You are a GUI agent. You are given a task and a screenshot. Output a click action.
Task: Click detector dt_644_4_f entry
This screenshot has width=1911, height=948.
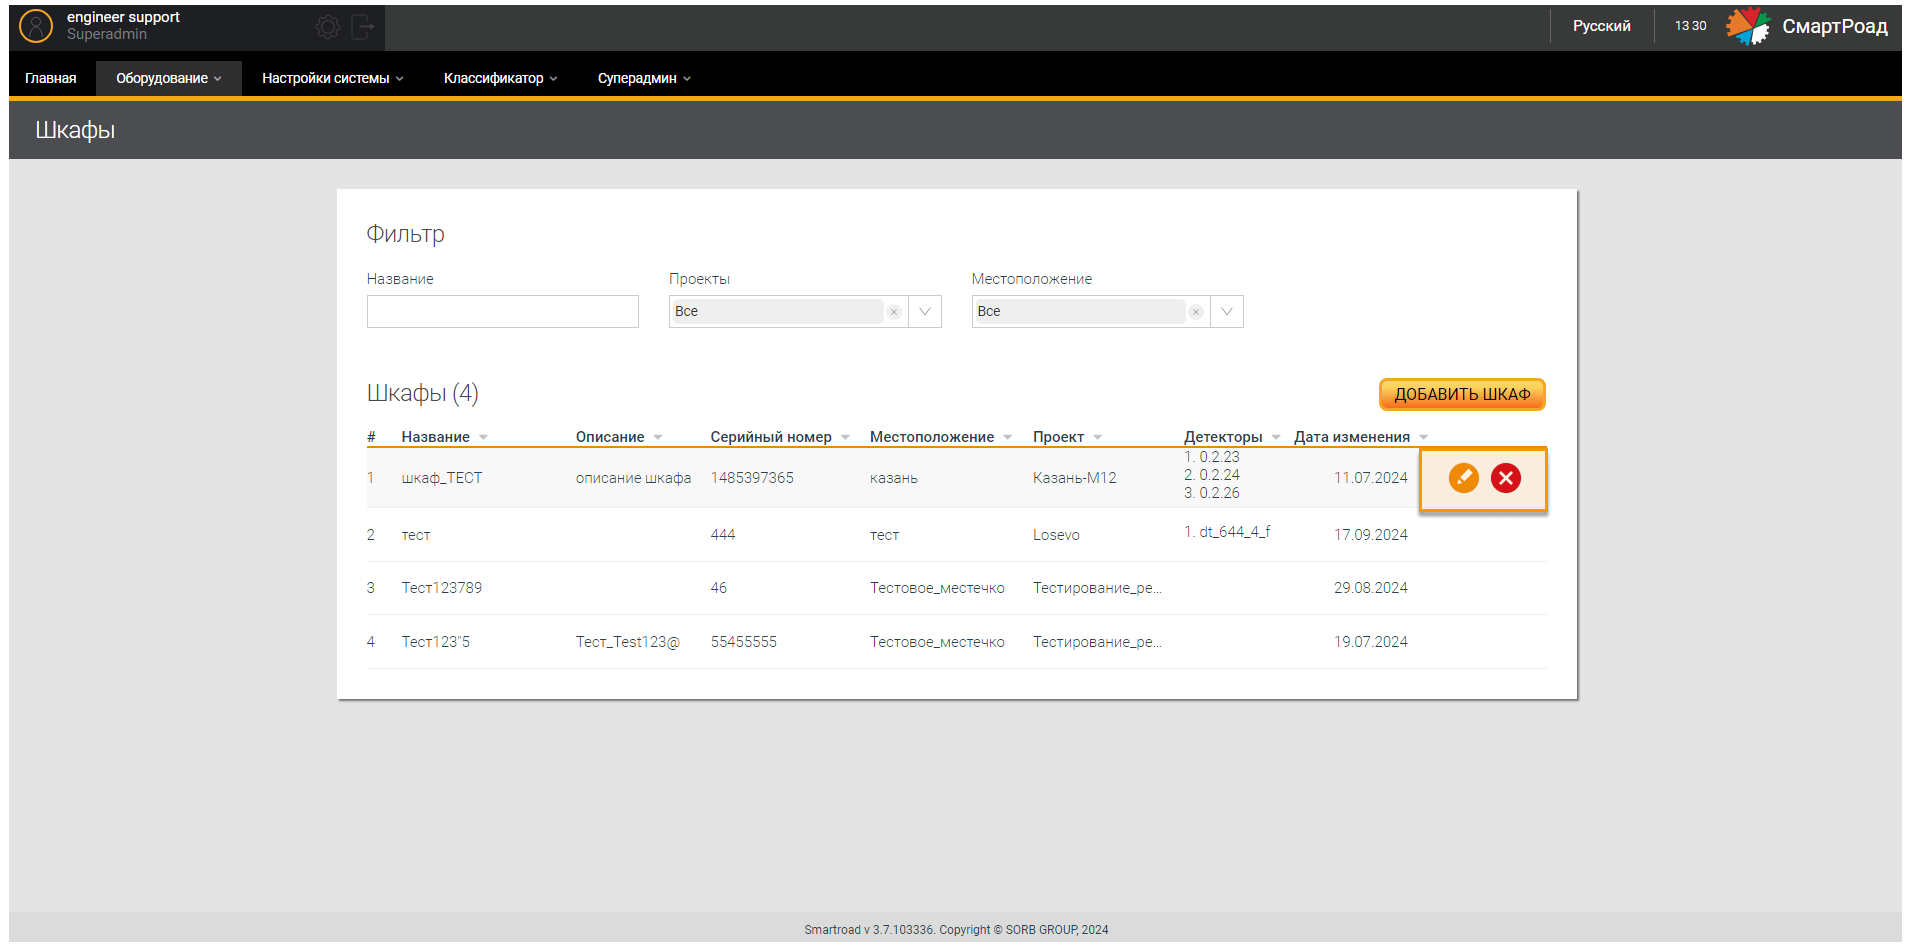coord(1227,532)
